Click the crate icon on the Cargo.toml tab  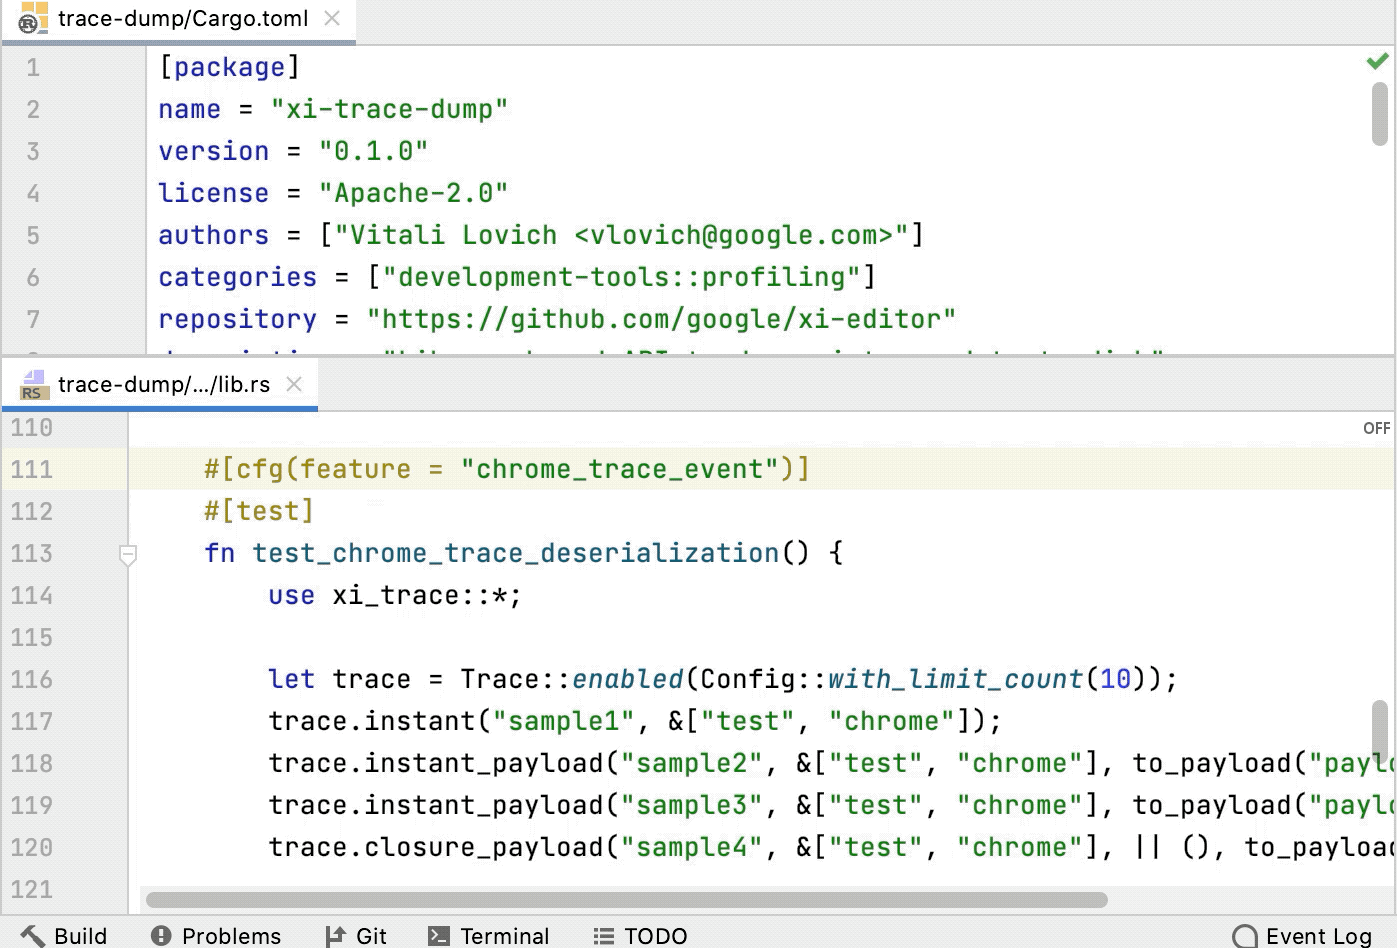[x=32, y=18]
